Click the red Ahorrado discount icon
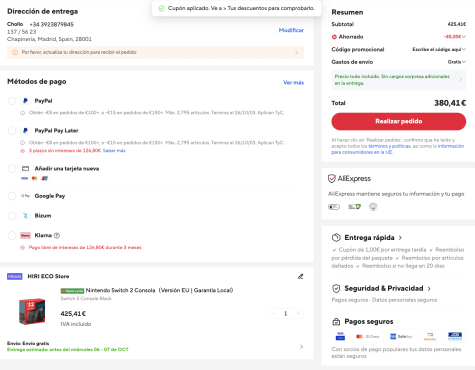The image size is (475, 370). click(x=334, y=37)
